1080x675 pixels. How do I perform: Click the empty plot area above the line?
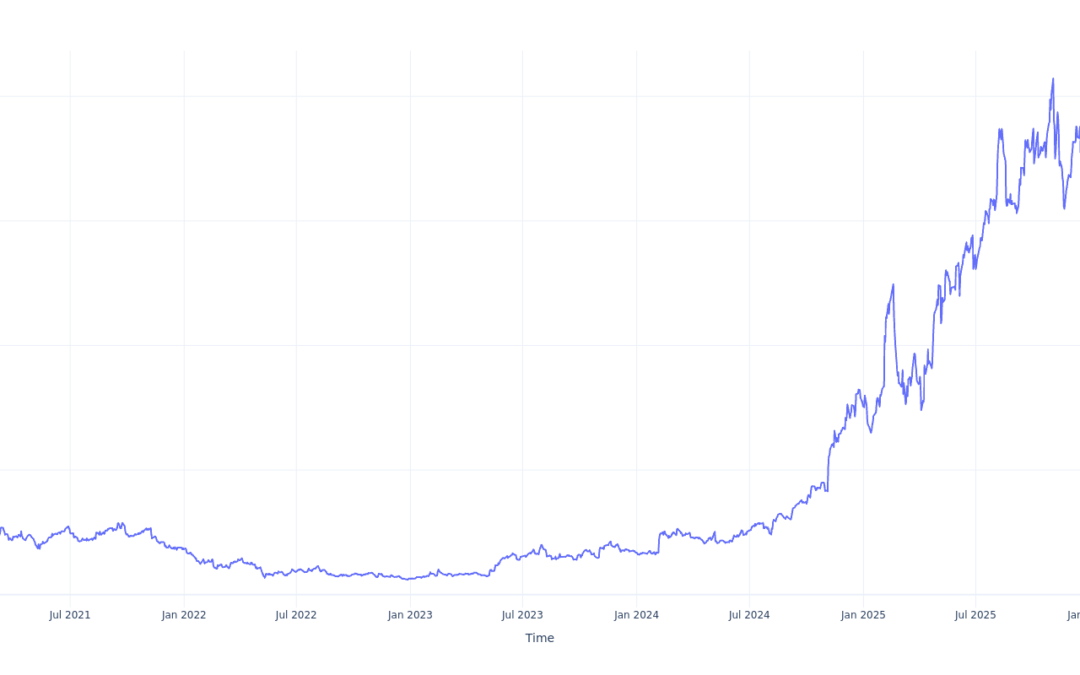pyautogui.click(x=400, y=300)
